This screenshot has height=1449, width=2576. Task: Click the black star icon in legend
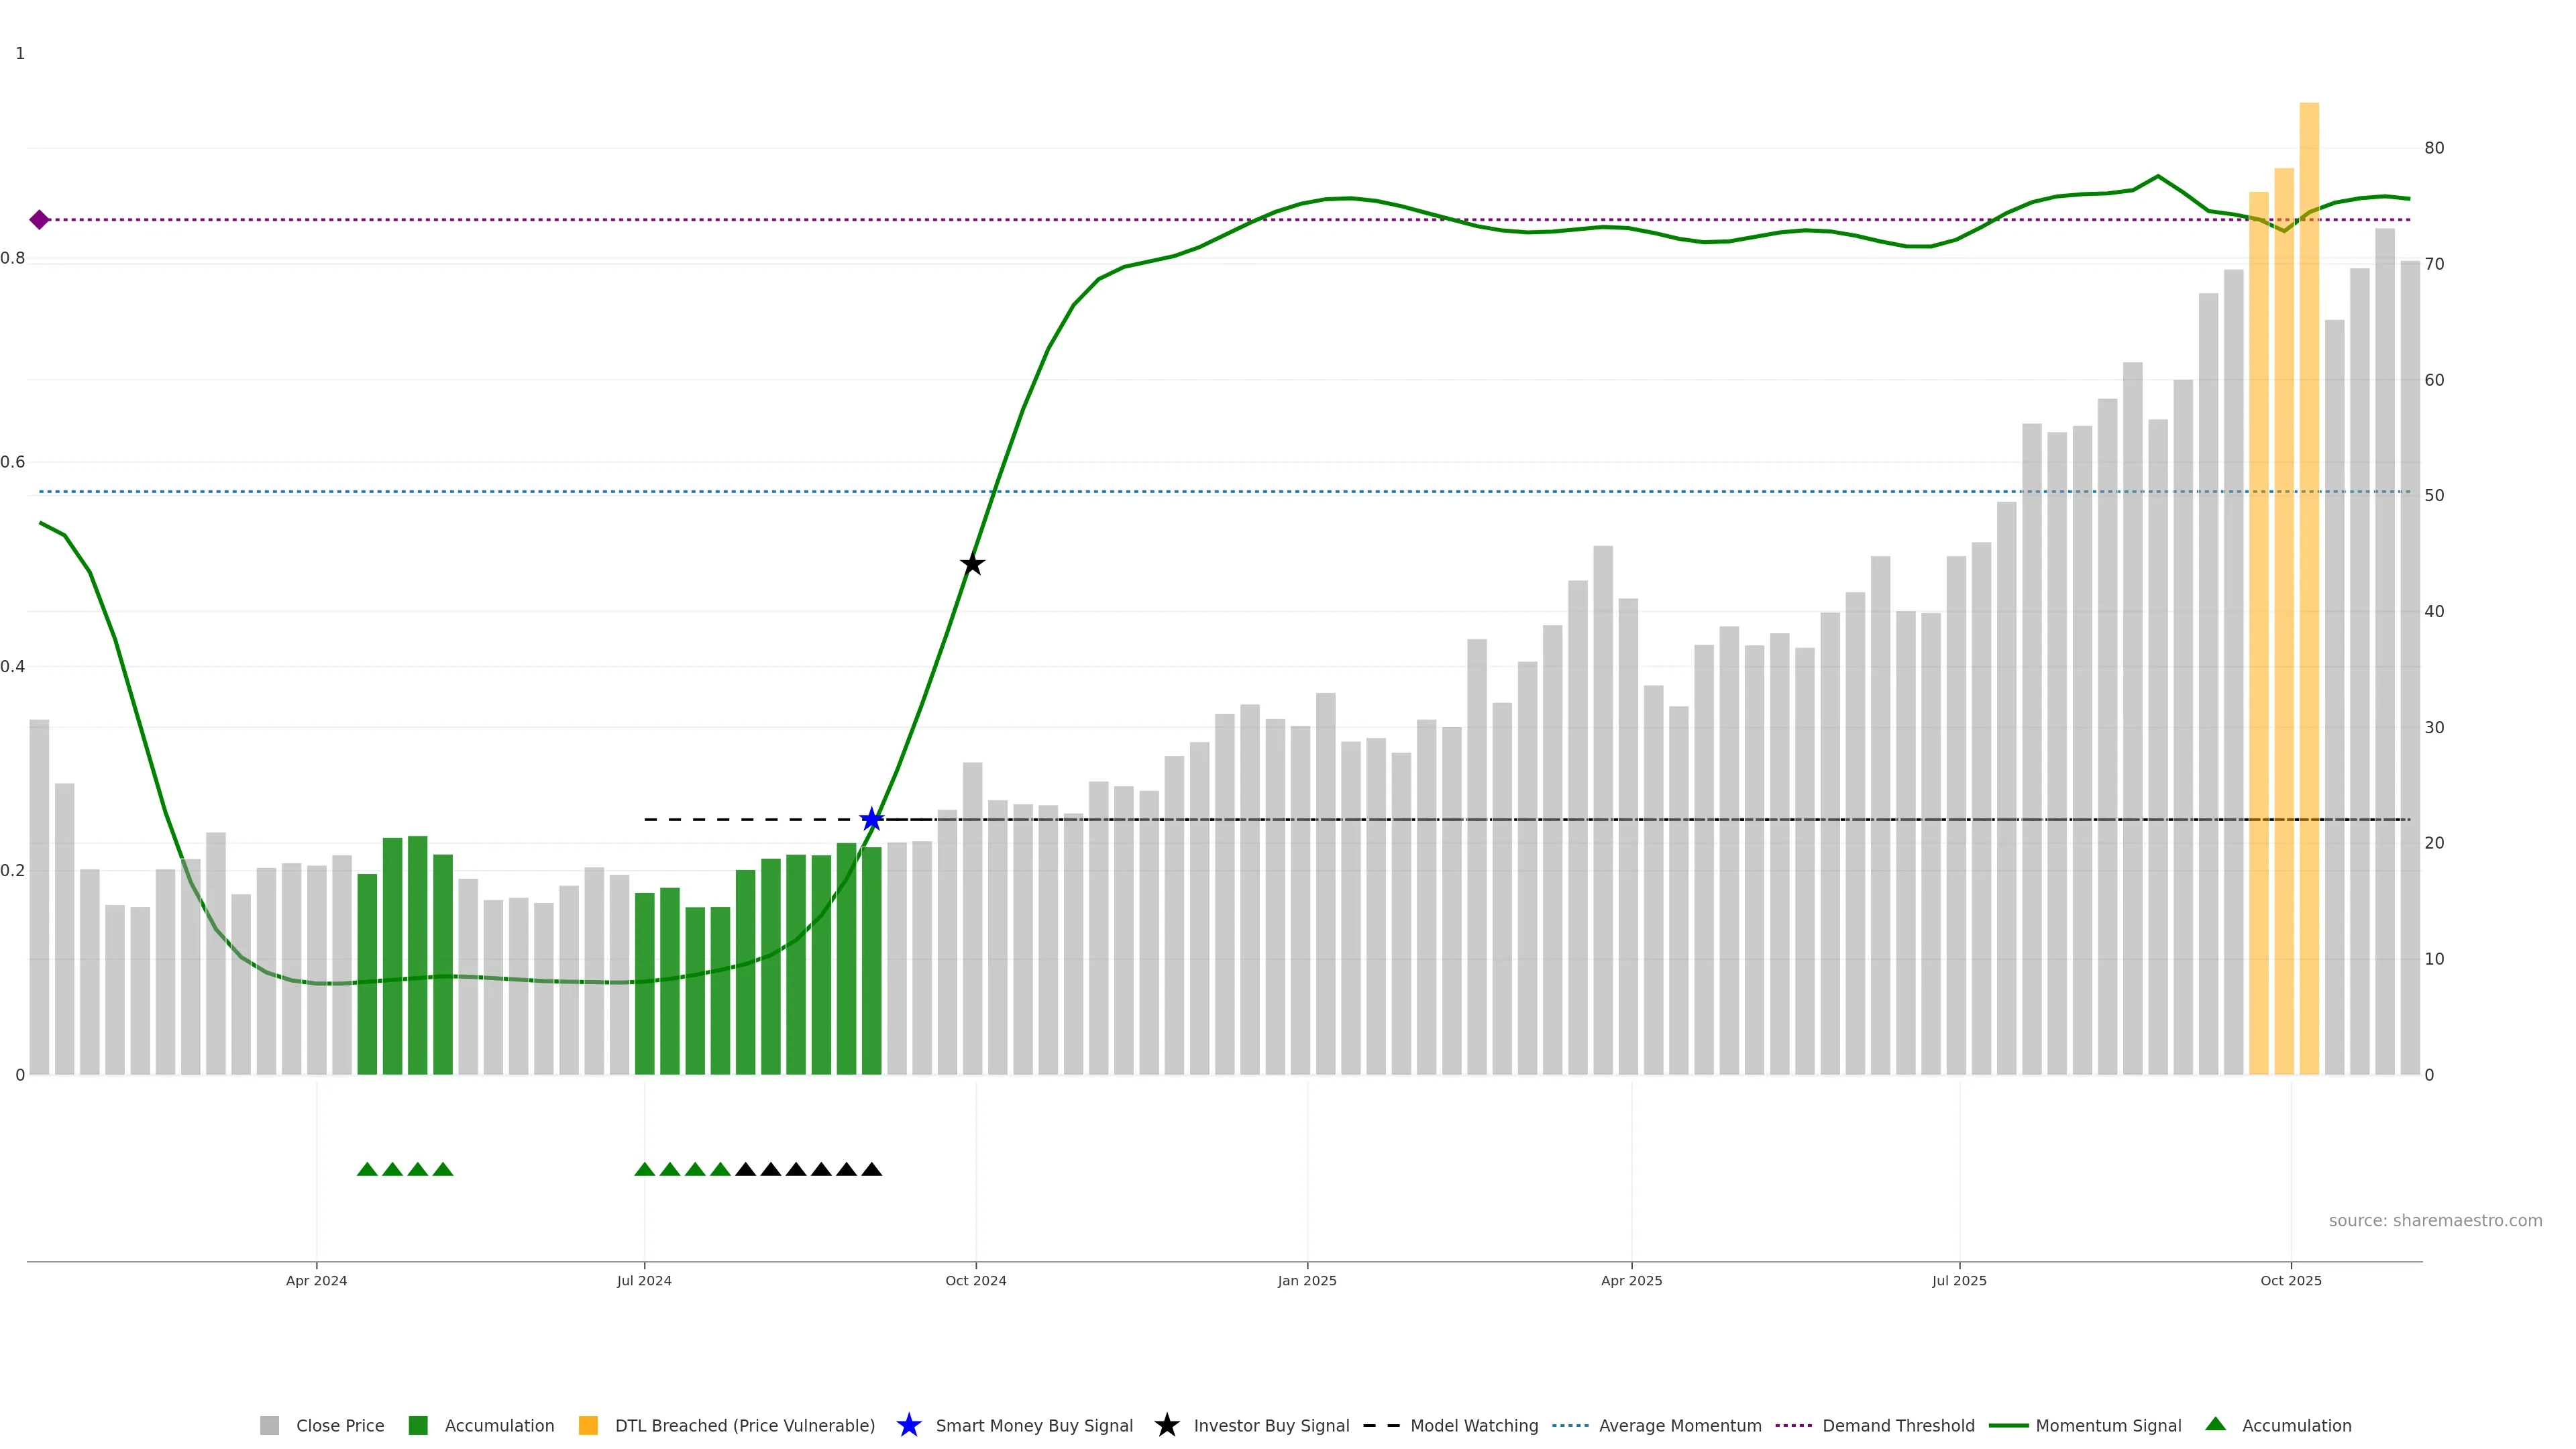[1166, 1426]
